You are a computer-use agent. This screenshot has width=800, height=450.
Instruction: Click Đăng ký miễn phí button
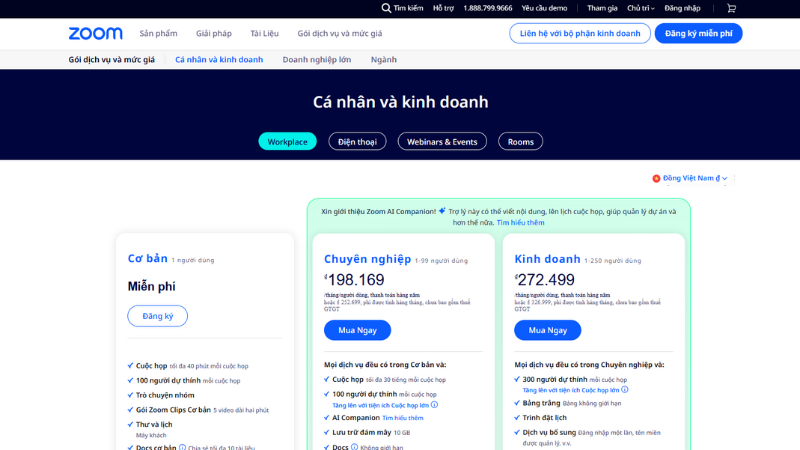point(698,34)
